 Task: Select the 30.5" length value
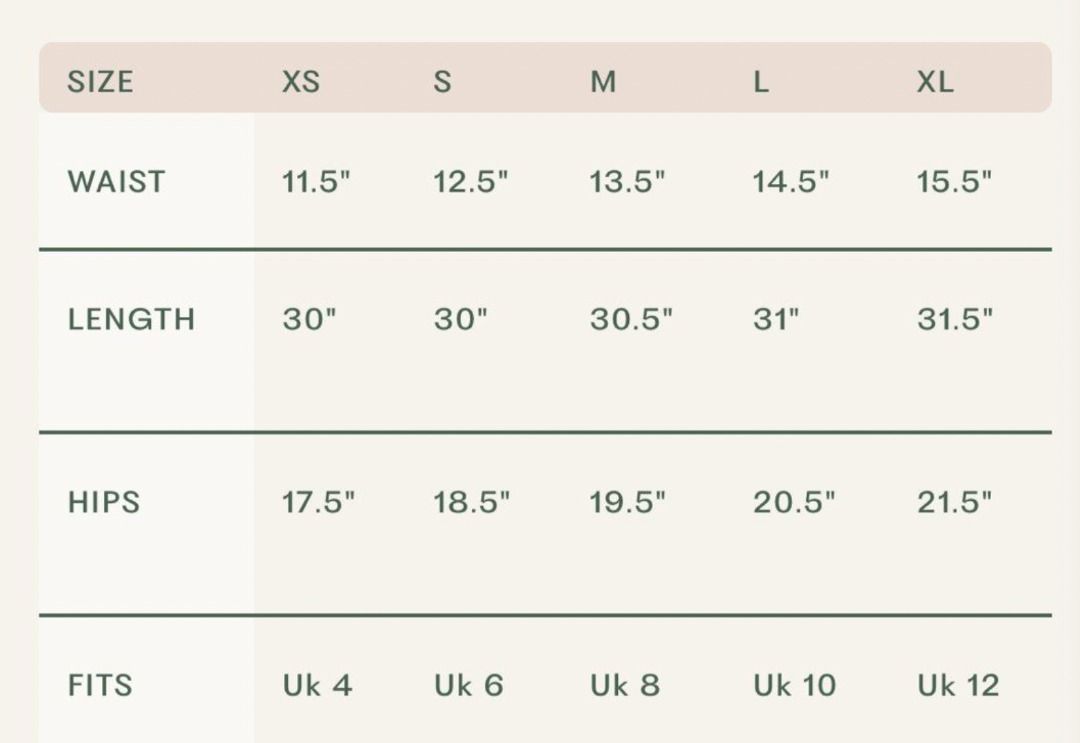tap(631, 319)
